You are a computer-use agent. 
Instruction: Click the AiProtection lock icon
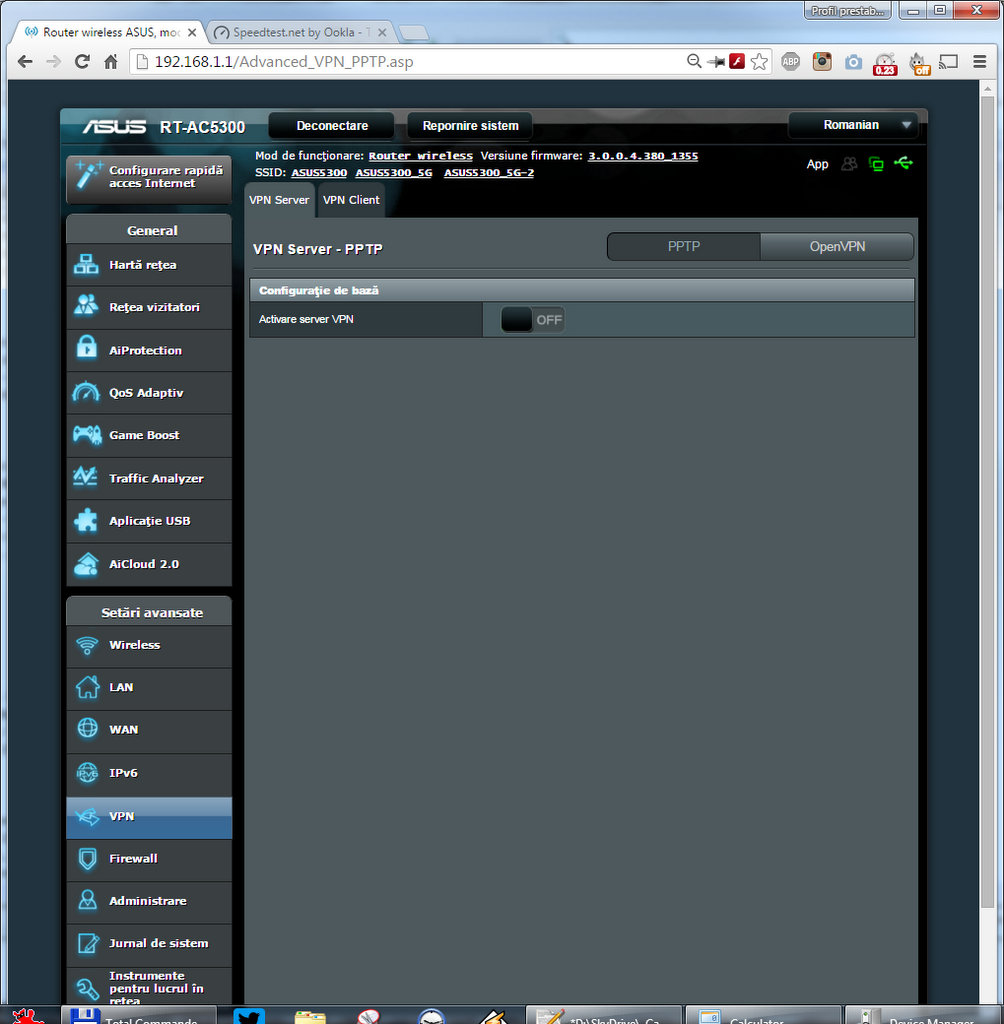pyautogui.click(x=87, y=350)
